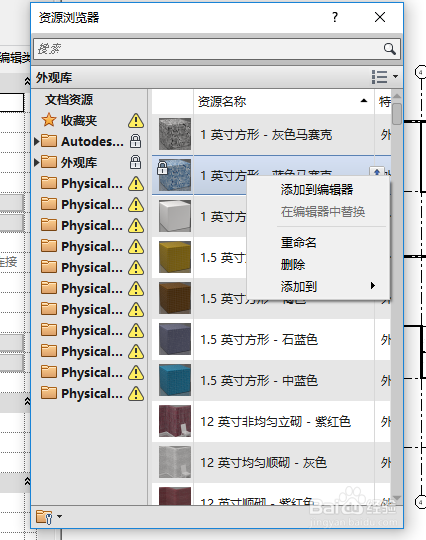Close the 资源浏览器 dialog
The image size is (426, 540).
pos(380,17)
